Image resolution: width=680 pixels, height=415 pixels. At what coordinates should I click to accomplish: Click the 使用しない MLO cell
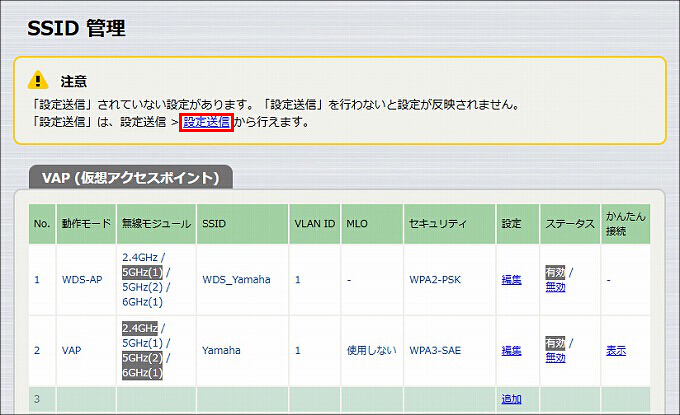(x=371, y=350)
